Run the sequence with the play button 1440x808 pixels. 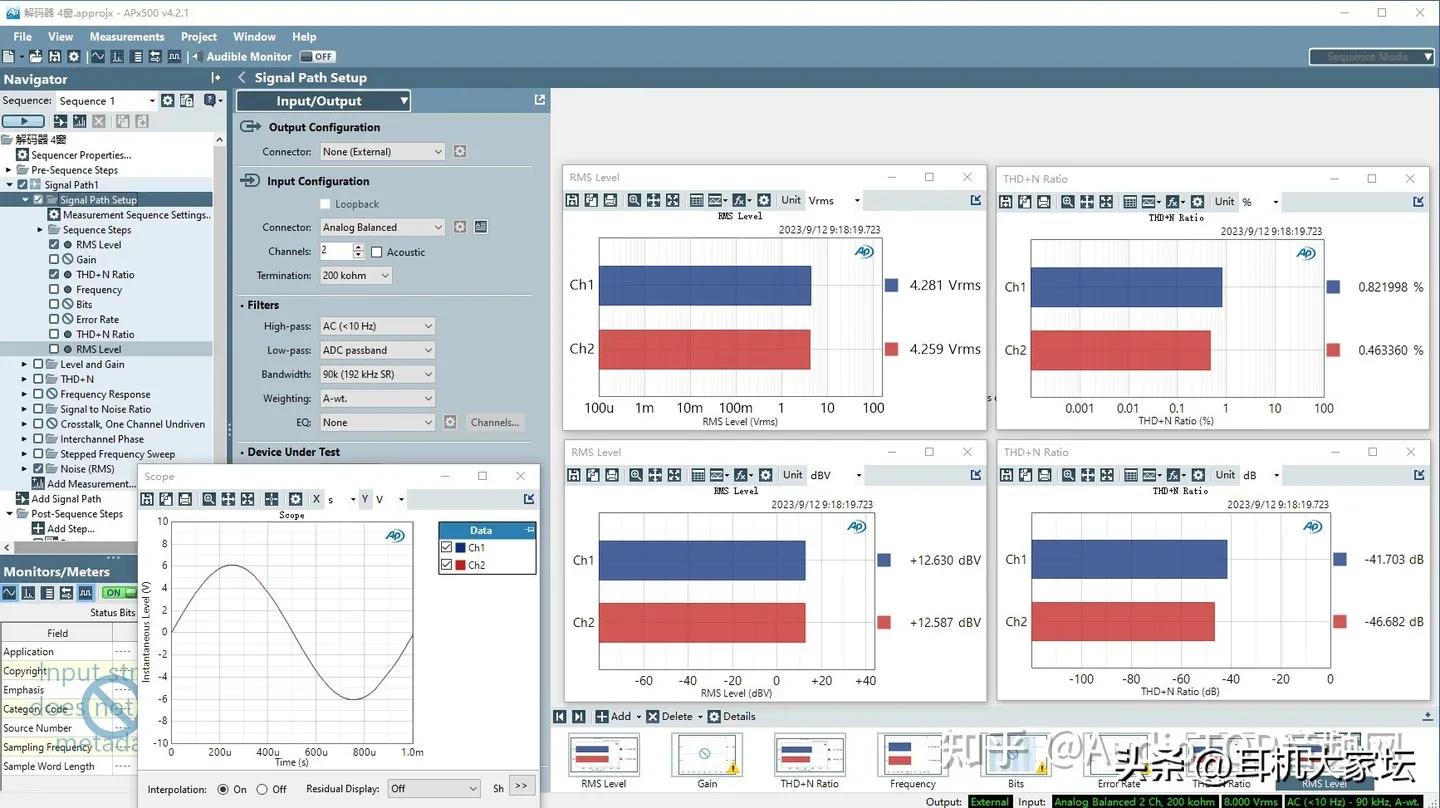coord(24,121)
